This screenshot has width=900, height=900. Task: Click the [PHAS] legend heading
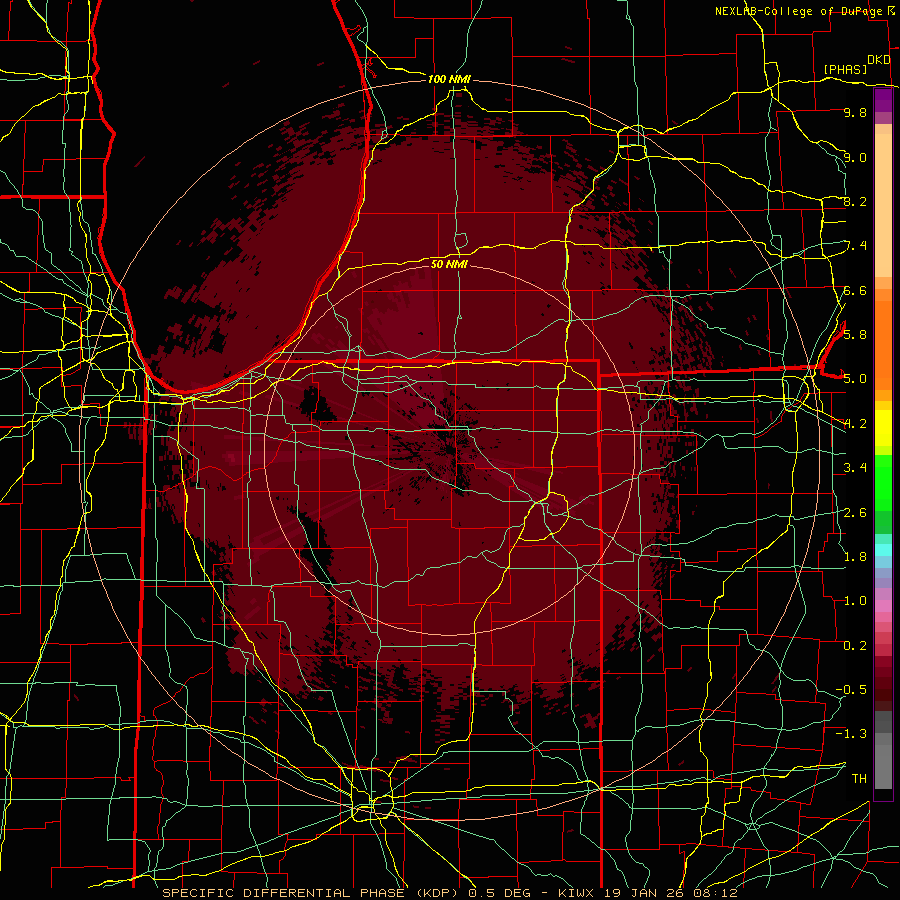(x=845, y=69)
